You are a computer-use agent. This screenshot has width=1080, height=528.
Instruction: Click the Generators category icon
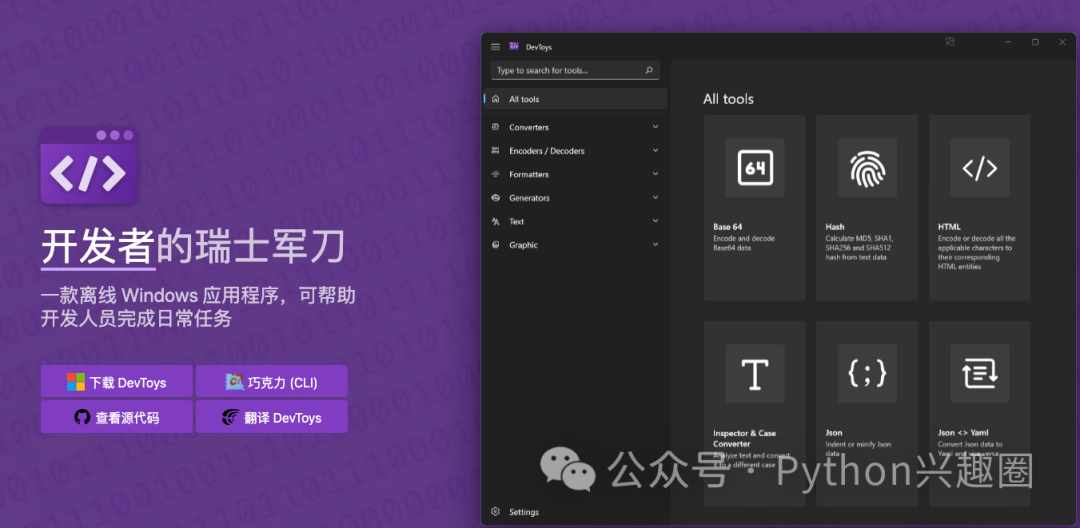[495, 198]
